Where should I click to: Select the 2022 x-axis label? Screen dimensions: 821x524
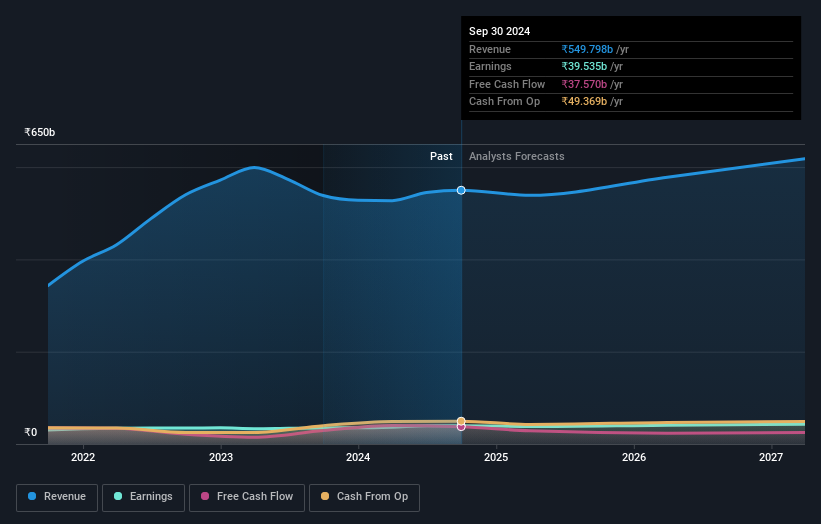click(83, 457)
